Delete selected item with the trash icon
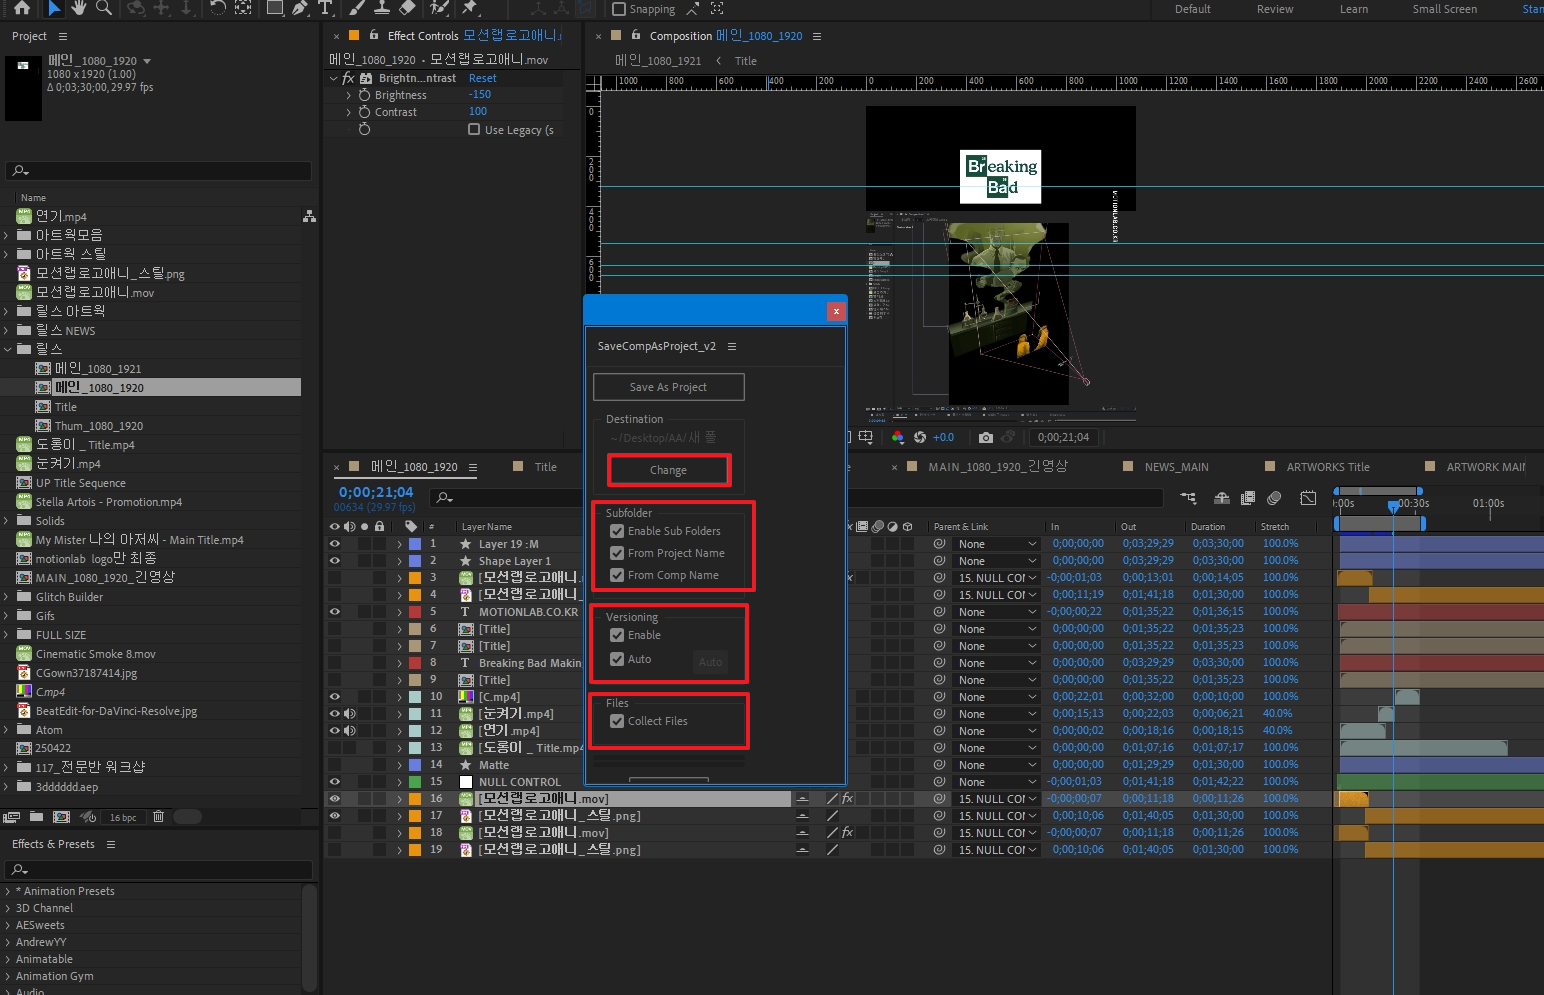Viewport: 1544px width, 995px height. (x=158, y=817)
